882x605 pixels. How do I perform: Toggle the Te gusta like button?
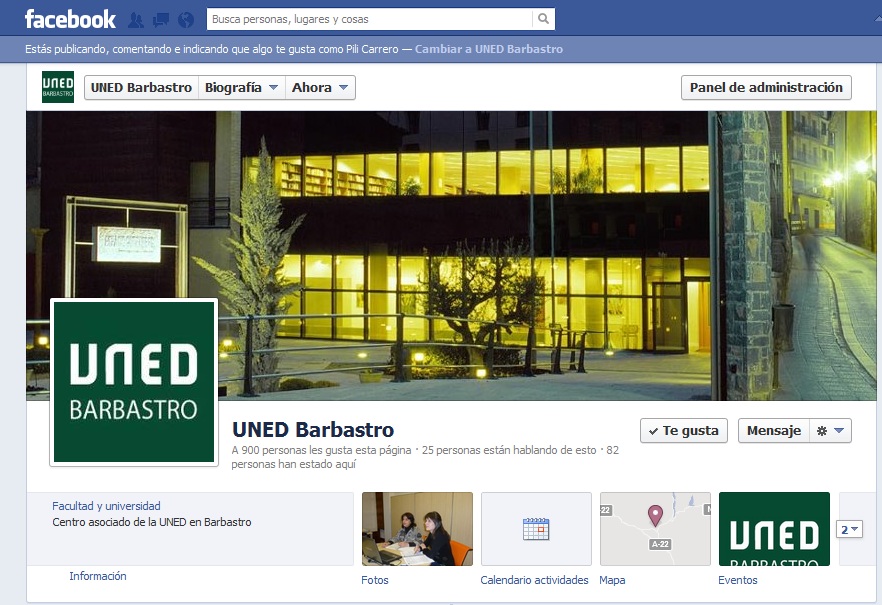point(684,431)
